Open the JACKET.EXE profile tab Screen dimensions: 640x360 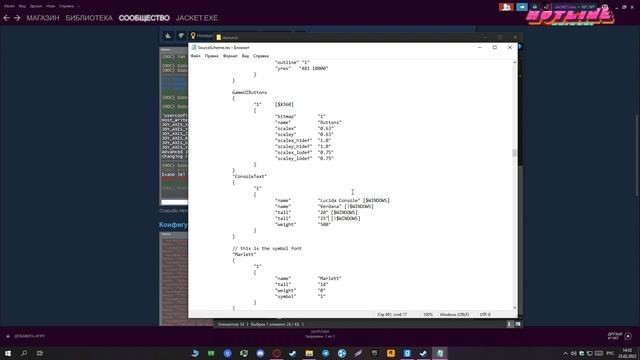[x=197, y=18]
